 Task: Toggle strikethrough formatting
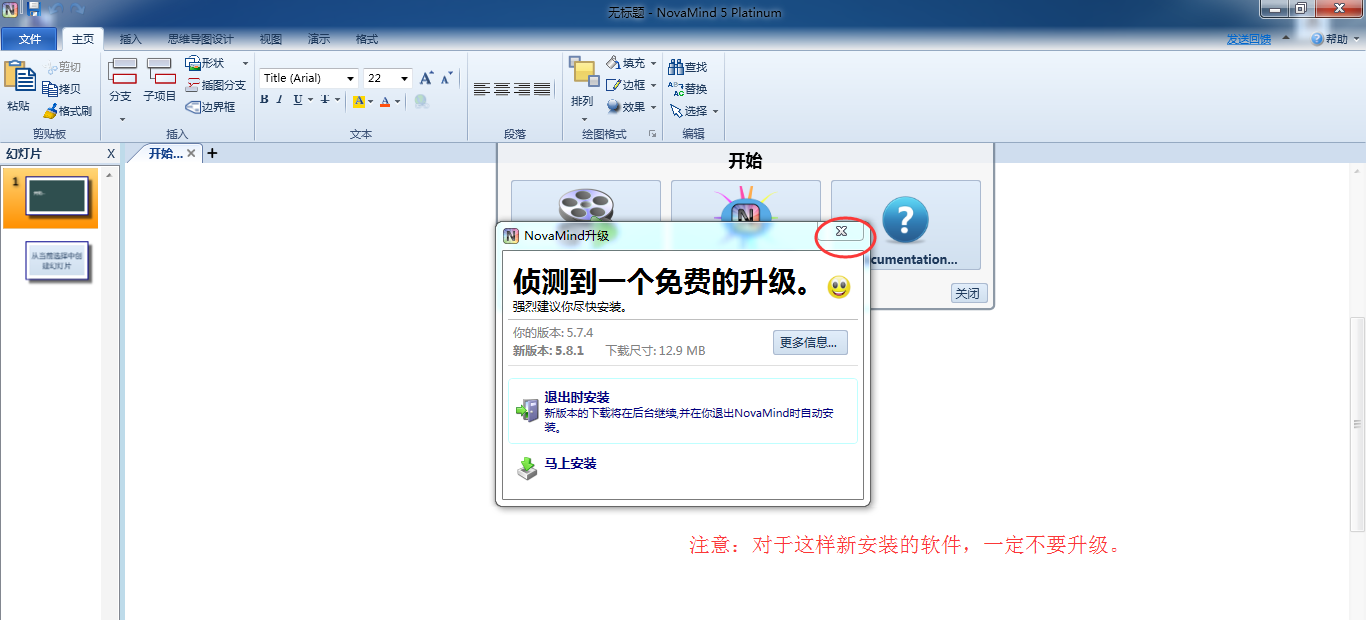(324, 100)
